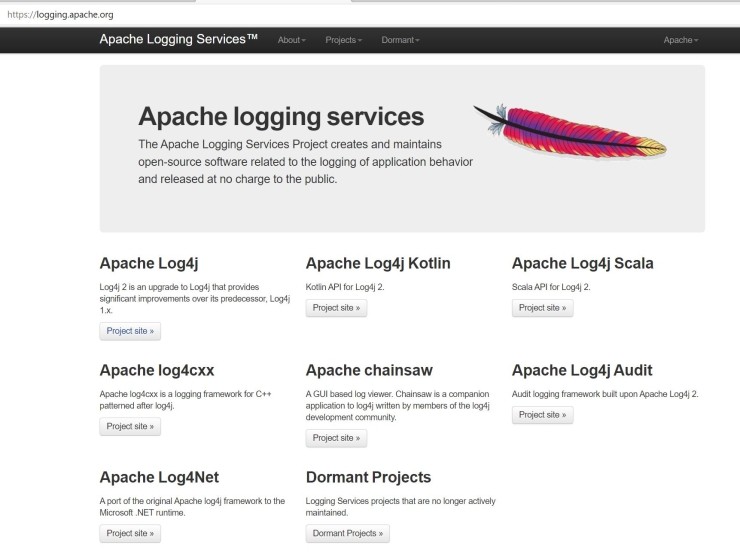Open the About dropdown menu
740x553 pixels.
[291, 40]
